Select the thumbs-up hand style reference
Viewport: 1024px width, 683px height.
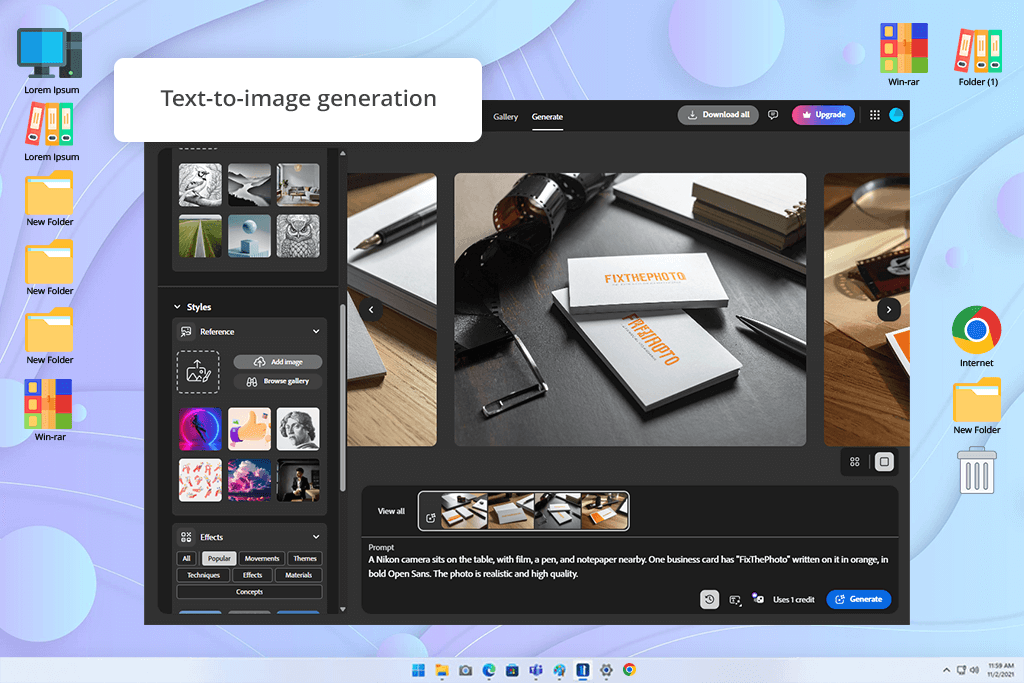[249, 429]
